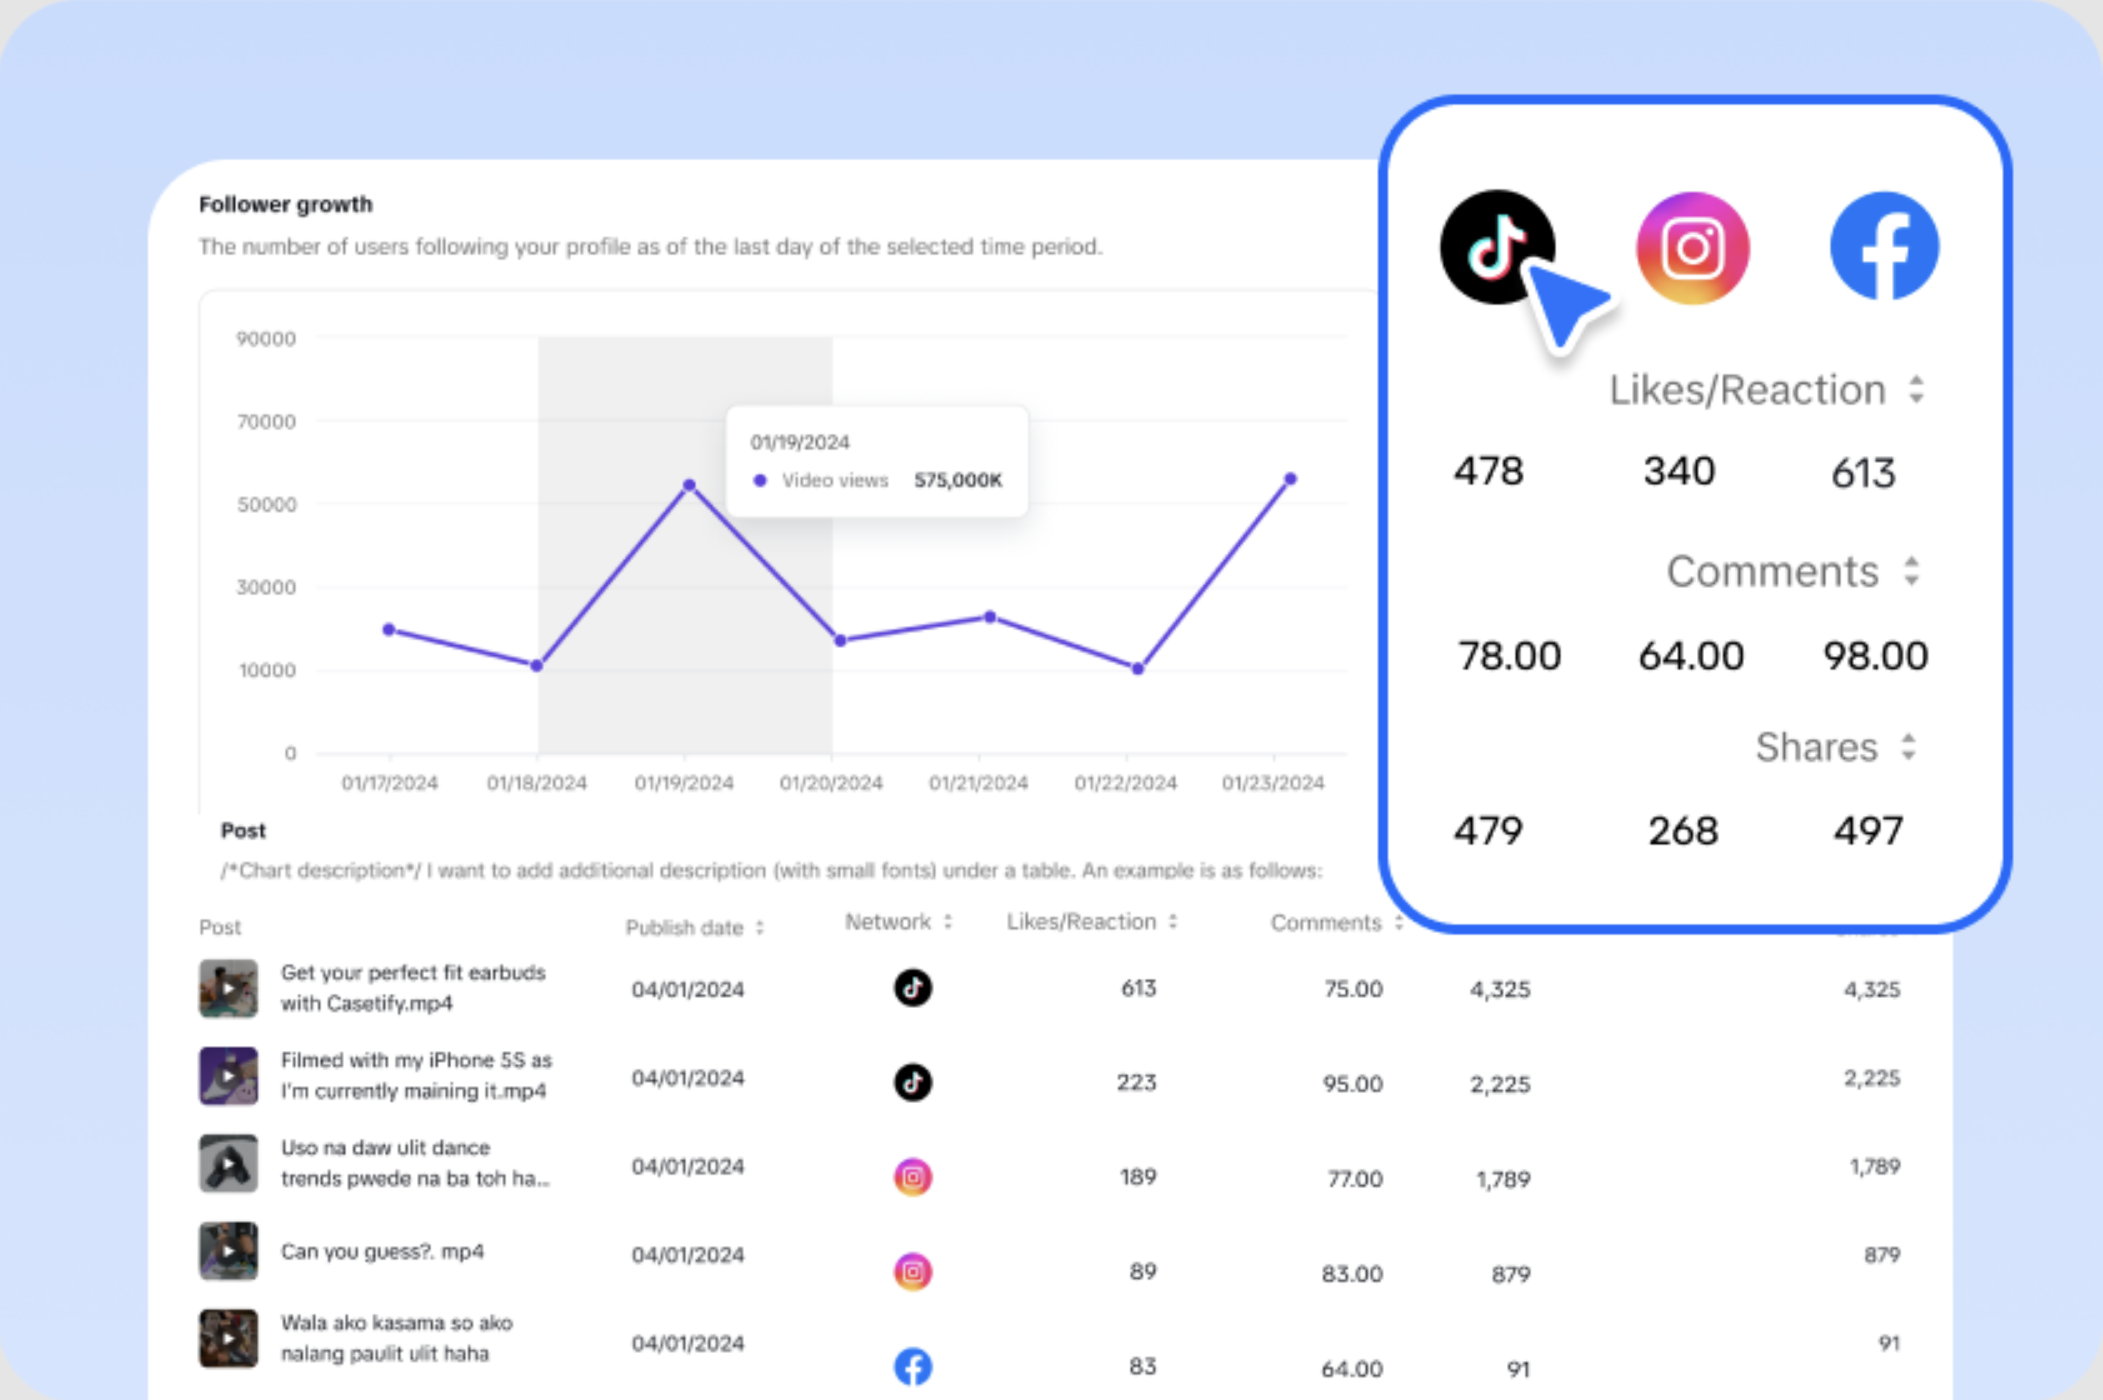Image resolution: width=2103 pixels, height=1400 pixels.
Task: Click Instagram icon in Uso na daw row
Action: (x=912, y=1177)
